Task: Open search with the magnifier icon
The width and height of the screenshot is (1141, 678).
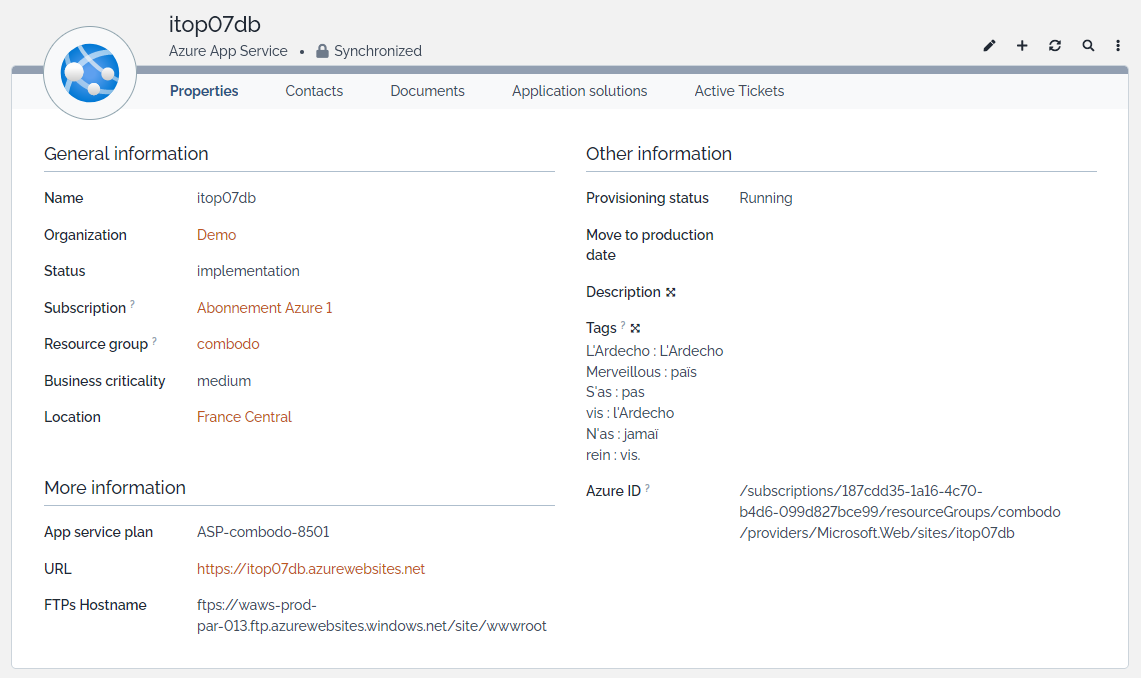Action: (1088, 46)
